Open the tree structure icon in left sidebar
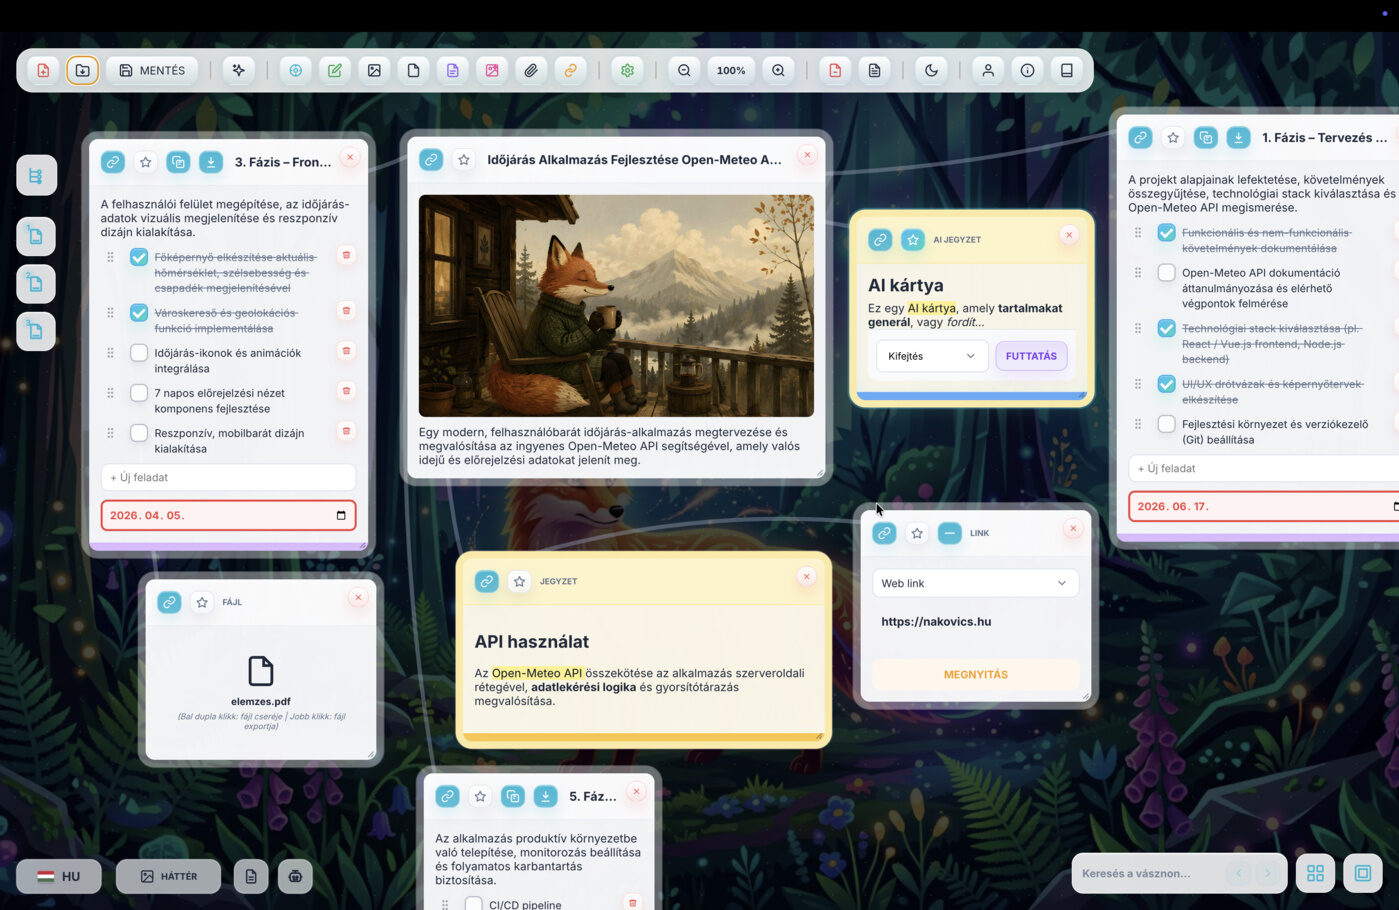This screenshot has height=910, width=1399. (x=36, y=176)
